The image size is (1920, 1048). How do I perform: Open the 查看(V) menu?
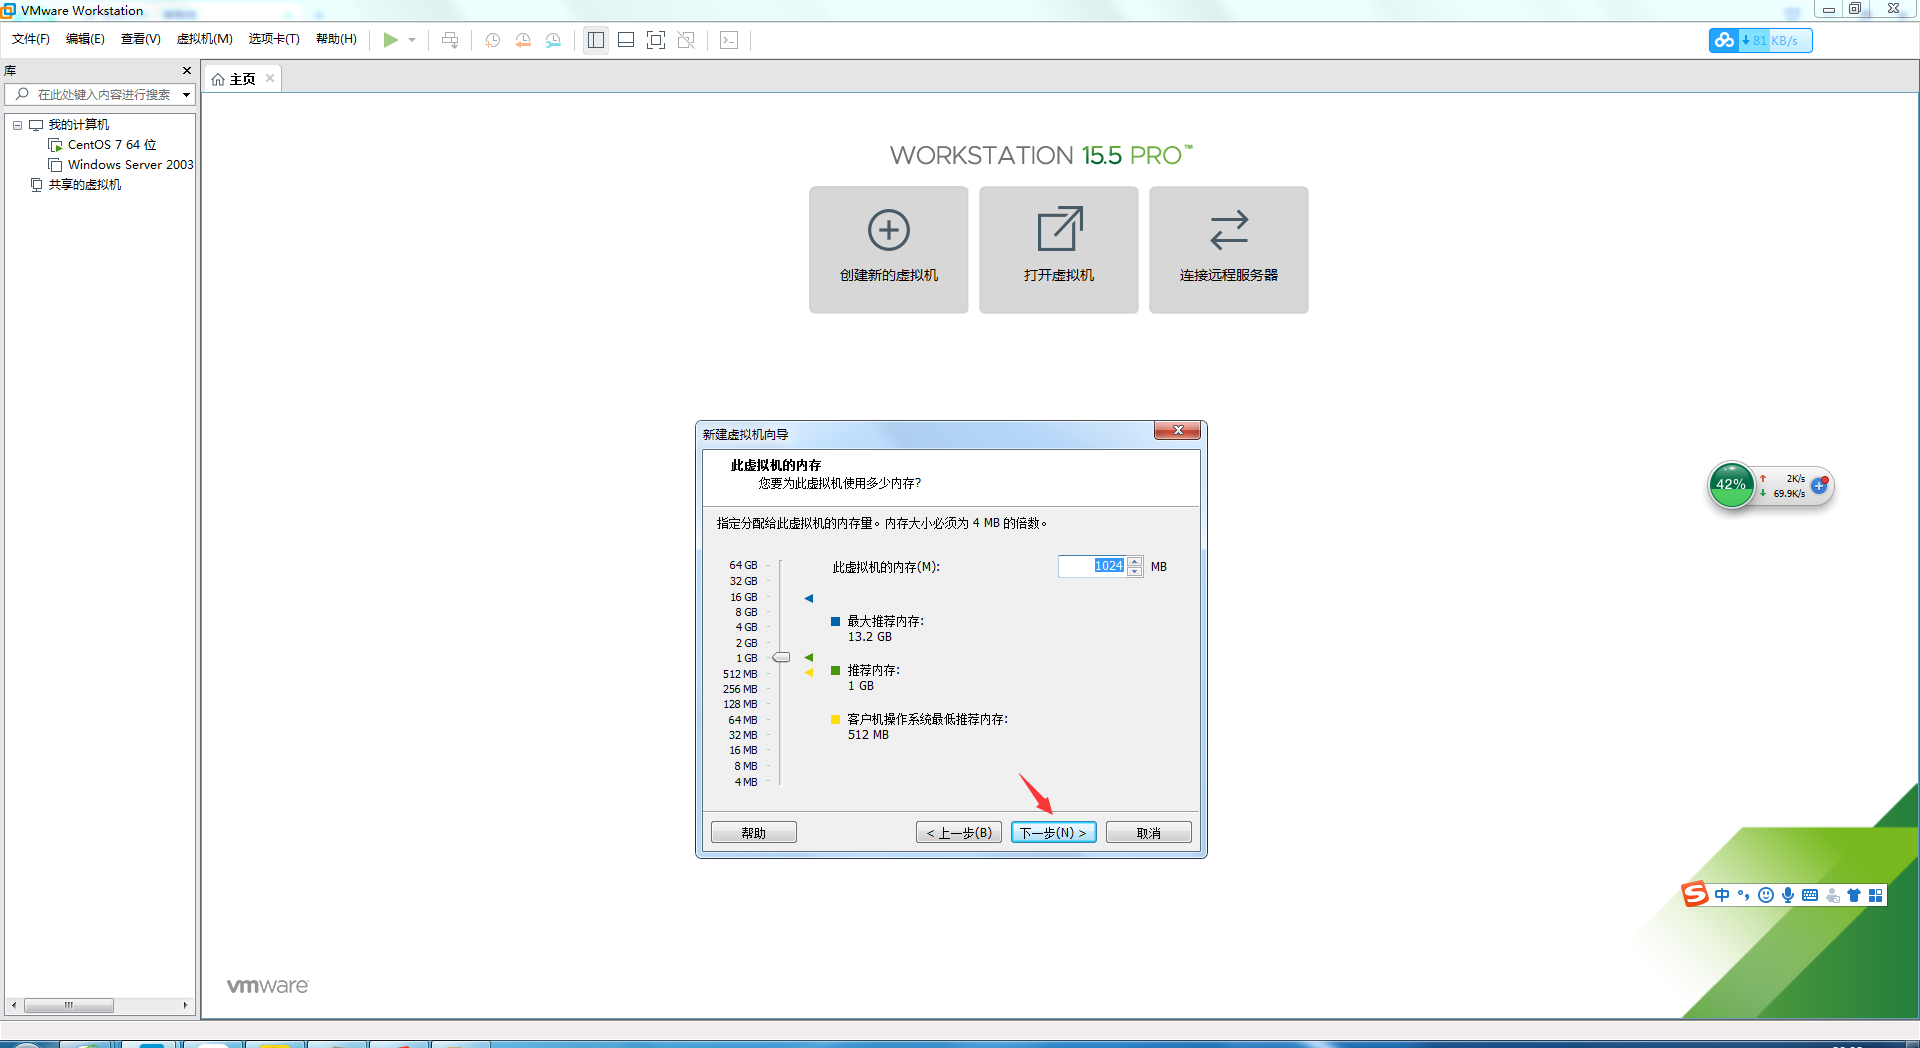coord(141,39)
